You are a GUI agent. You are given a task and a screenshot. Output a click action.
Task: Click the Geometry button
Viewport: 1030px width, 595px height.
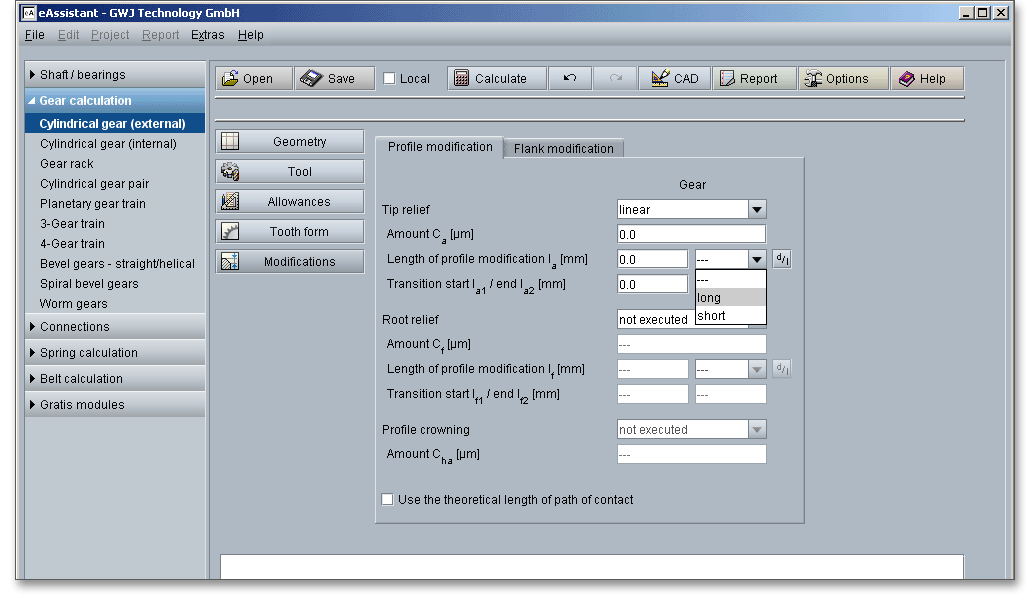click(290, 142)
